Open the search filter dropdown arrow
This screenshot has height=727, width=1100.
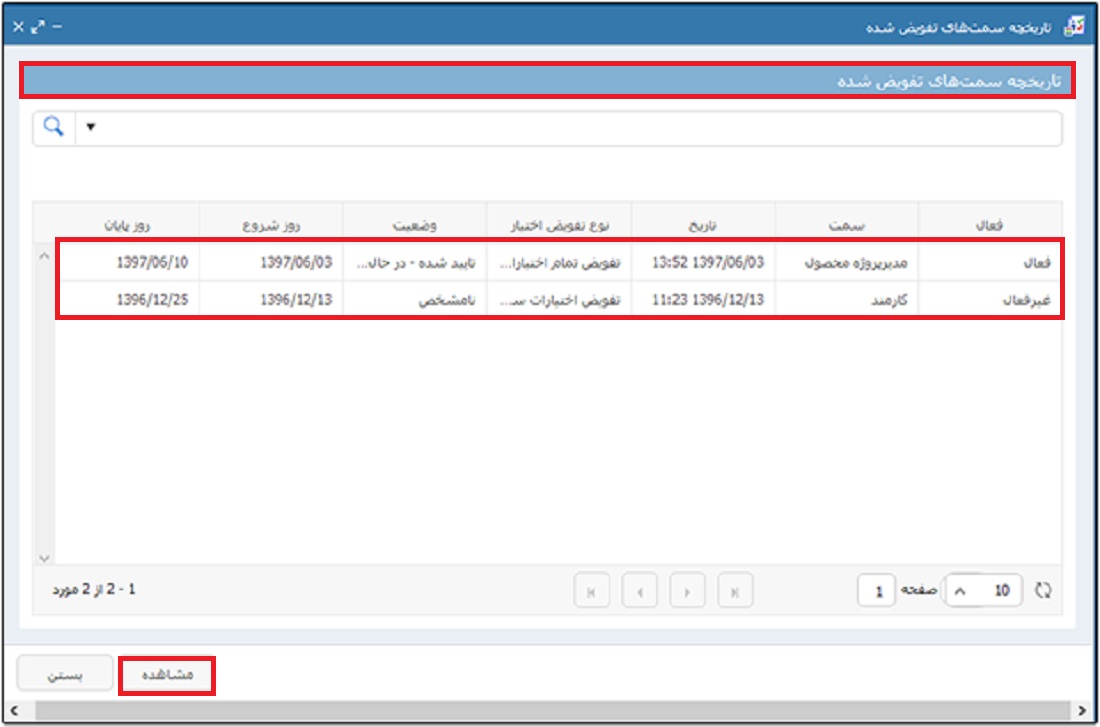[x=91, y=128]
